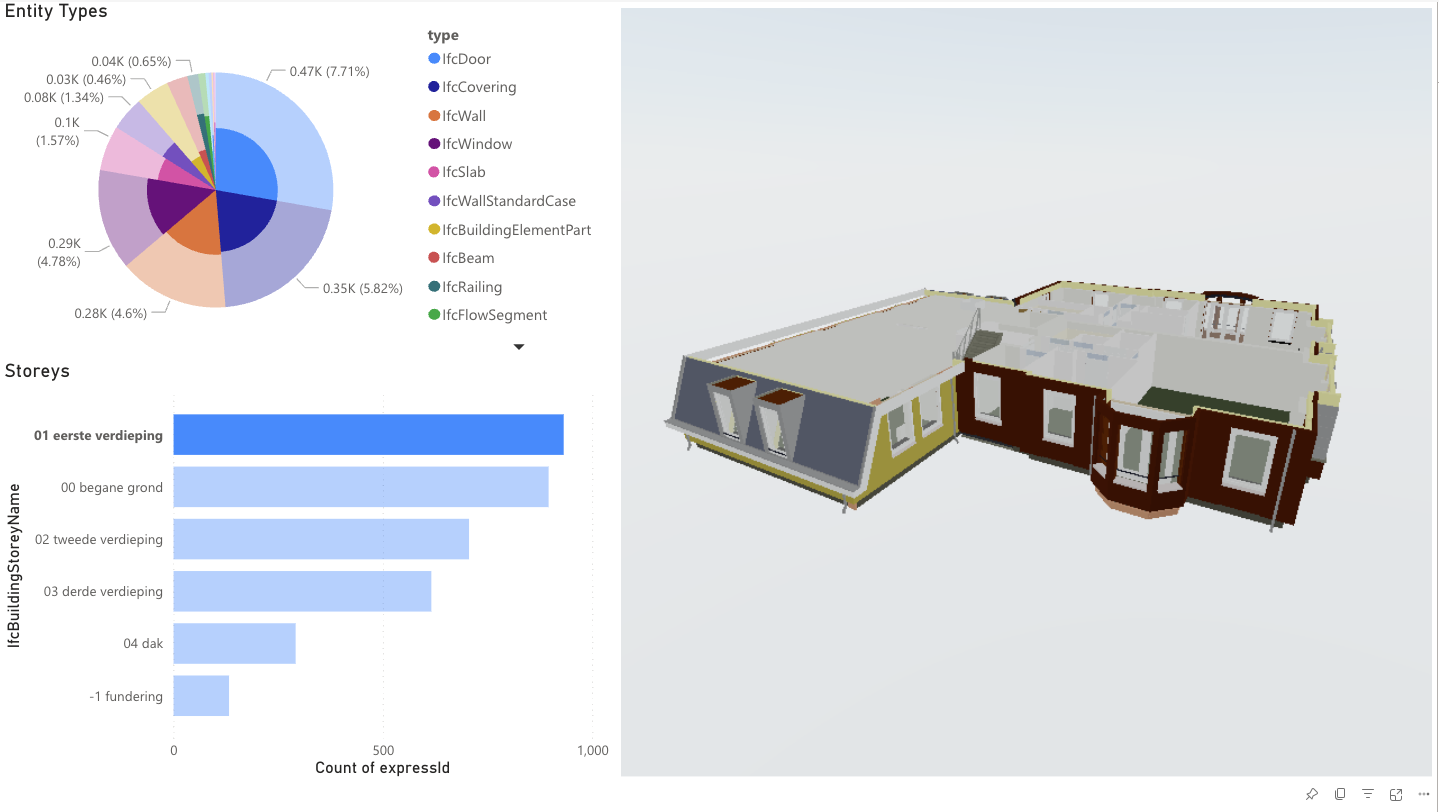Expand the type legend to reveal more entries
Image resolution: width=1439 pixels, height=812 pixels.
(x=518, y=346)
